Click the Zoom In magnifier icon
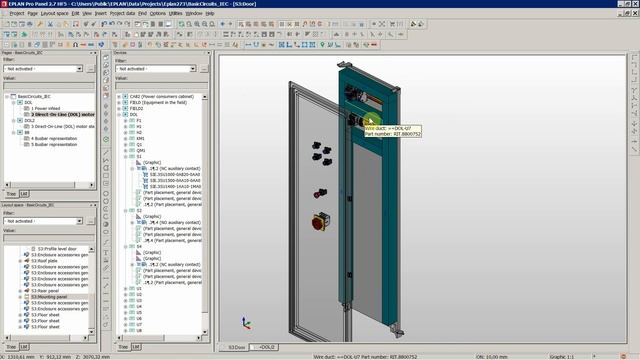Viewport: 640px width, 360px height. coord(197,24)
